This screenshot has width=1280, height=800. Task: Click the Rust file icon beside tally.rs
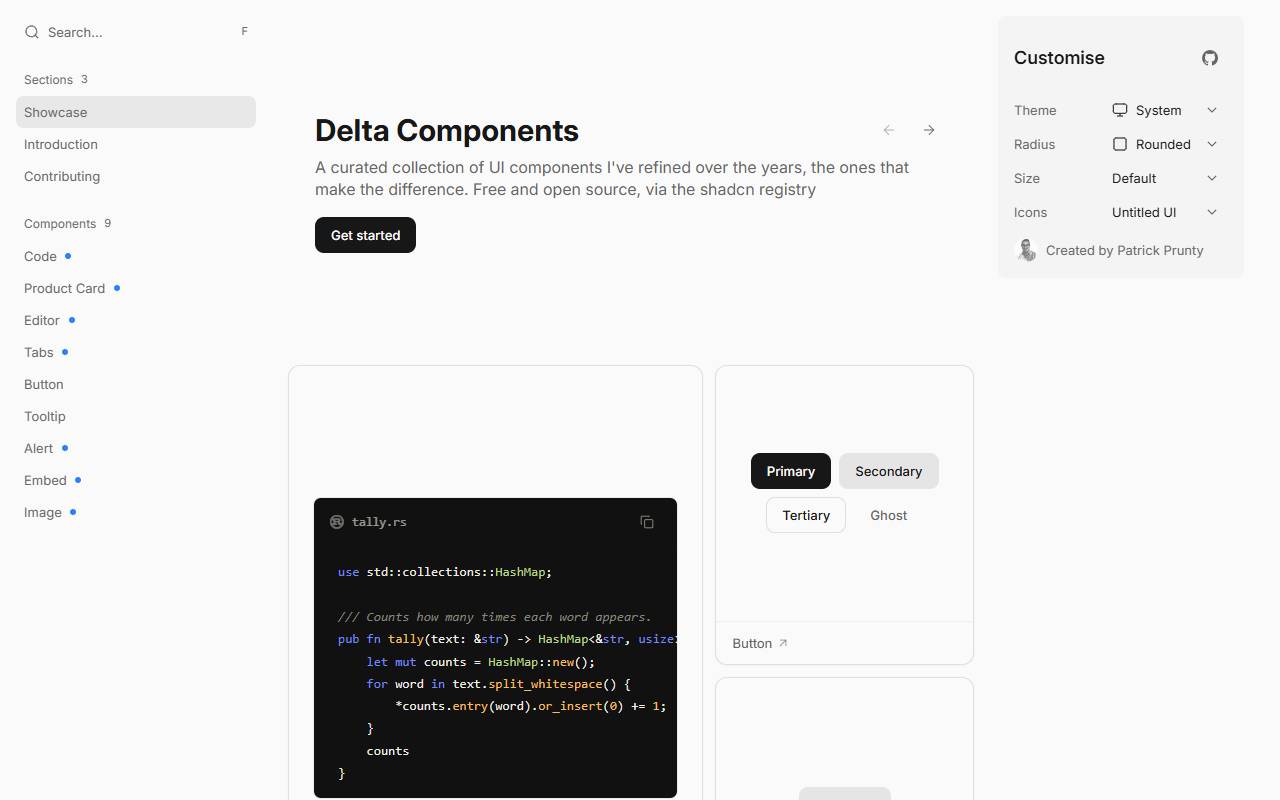337,522
